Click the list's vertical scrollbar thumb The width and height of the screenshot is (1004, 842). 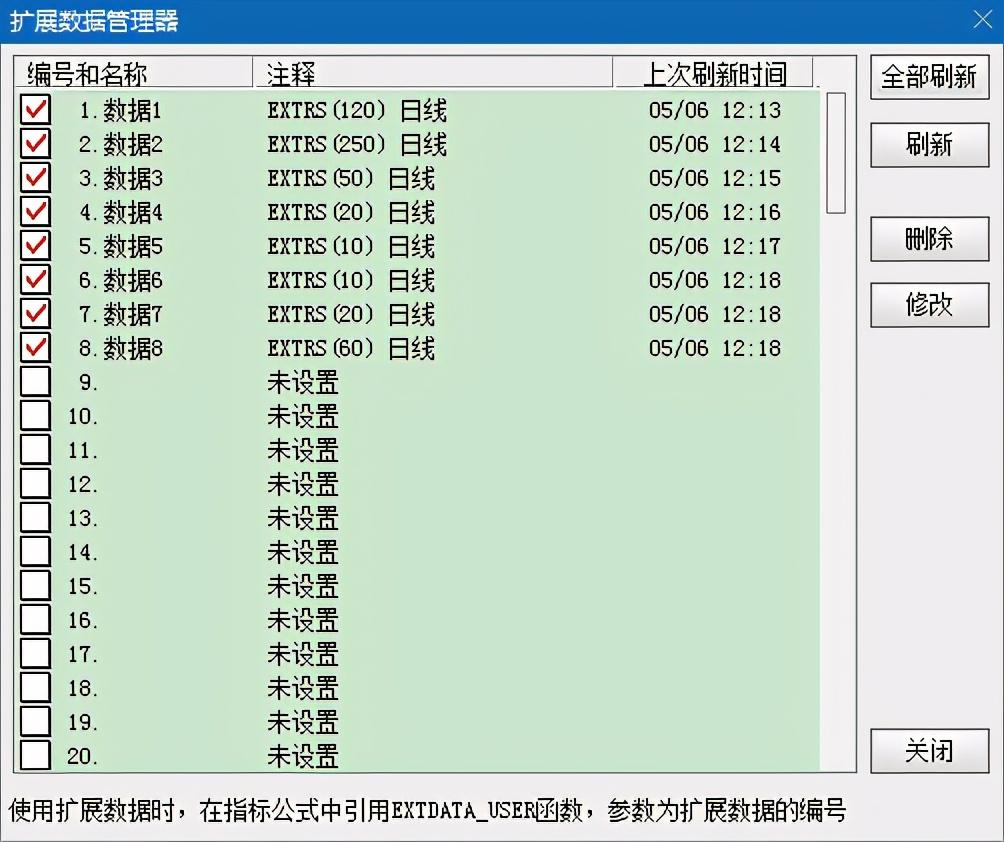[836, 152]
